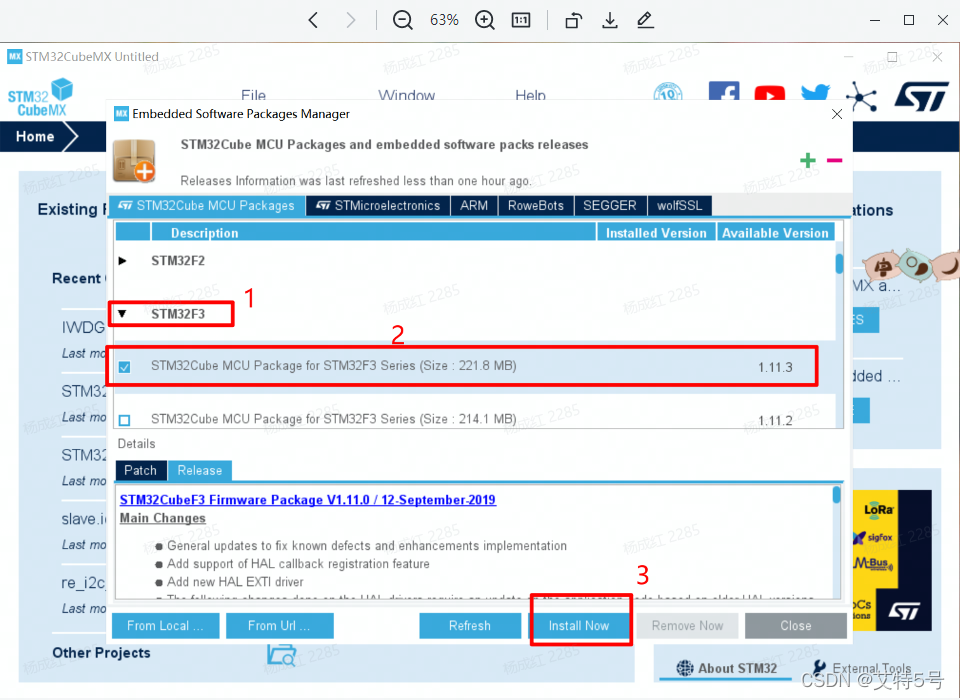The image size is (960, 700).
Task: Show image at actual 1:1 size
Action: (x=520, y=20)
